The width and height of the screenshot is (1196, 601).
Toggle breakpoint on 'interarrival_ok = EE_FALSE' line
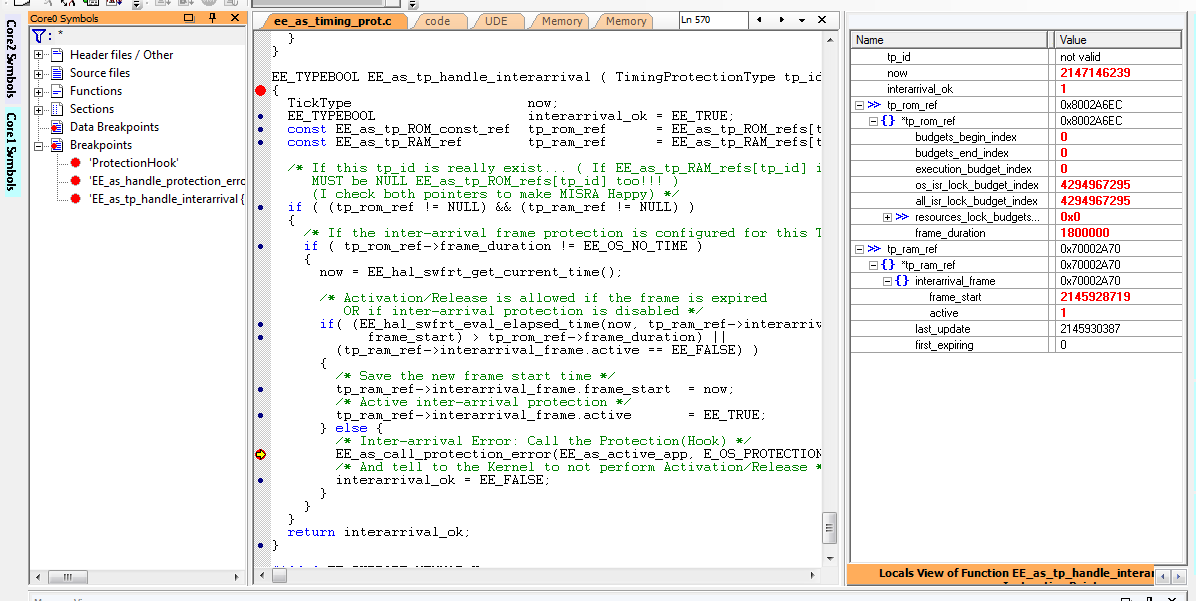point(261,480)
